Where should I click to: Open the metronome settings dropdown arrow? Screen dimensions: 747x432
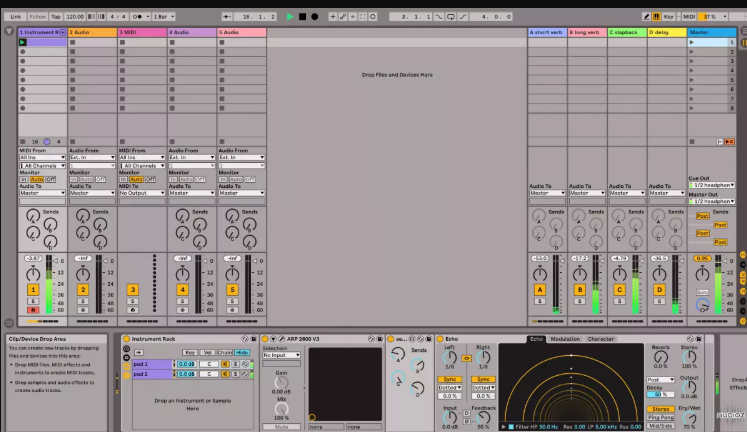(148, 17)
